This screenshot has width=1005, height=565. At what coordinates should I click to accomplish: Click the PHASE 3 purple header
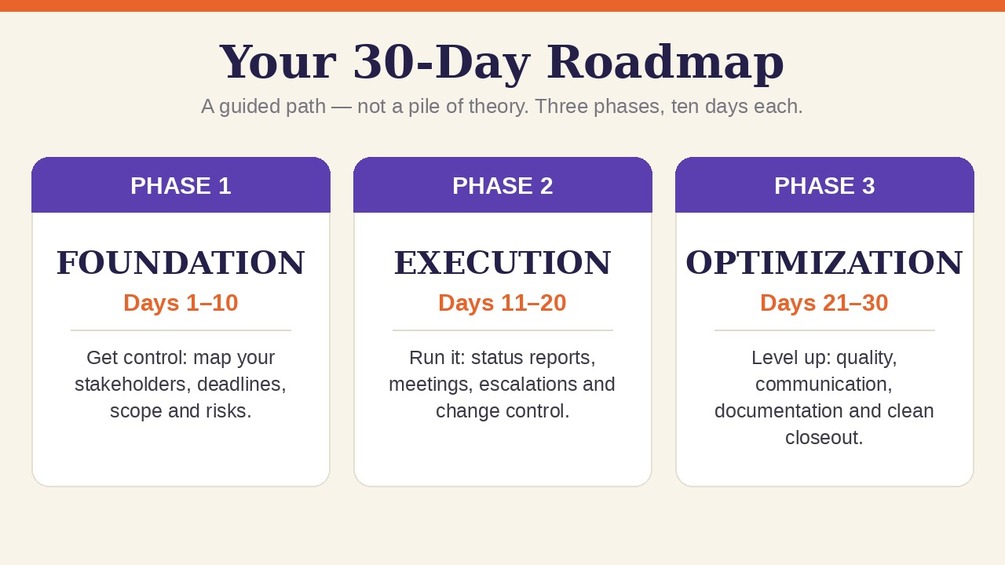tap(824, 185)
